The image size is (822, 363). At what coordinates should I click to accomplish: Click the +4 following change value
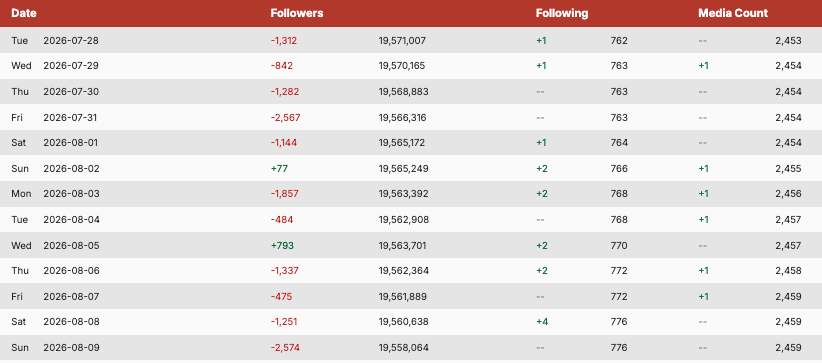pos(542,322)
